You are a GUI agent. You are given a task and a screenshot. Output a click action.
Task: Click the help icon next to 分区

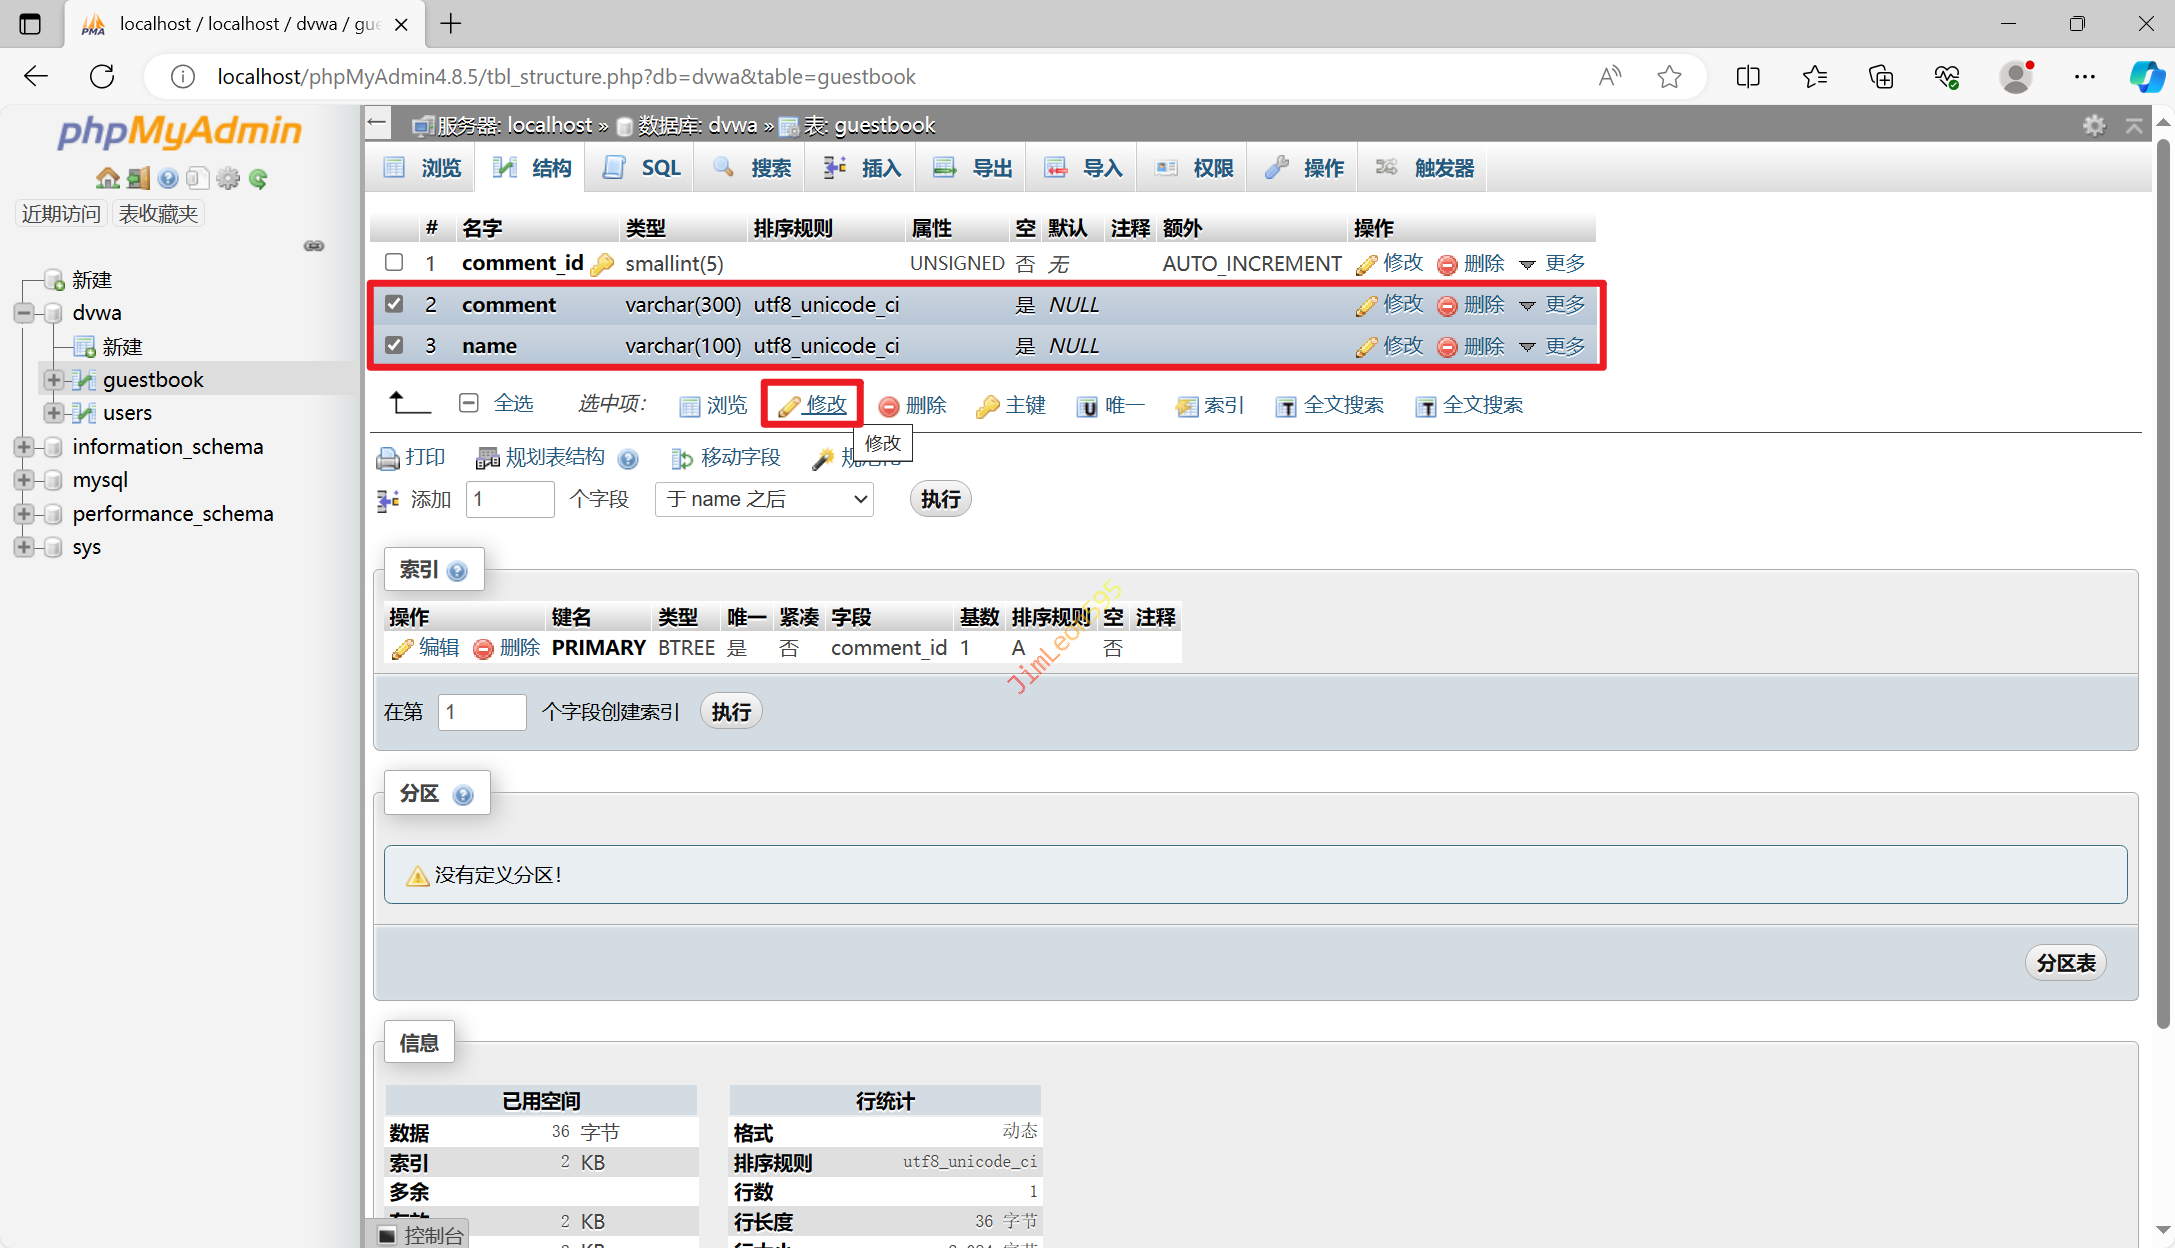point(463,795)
